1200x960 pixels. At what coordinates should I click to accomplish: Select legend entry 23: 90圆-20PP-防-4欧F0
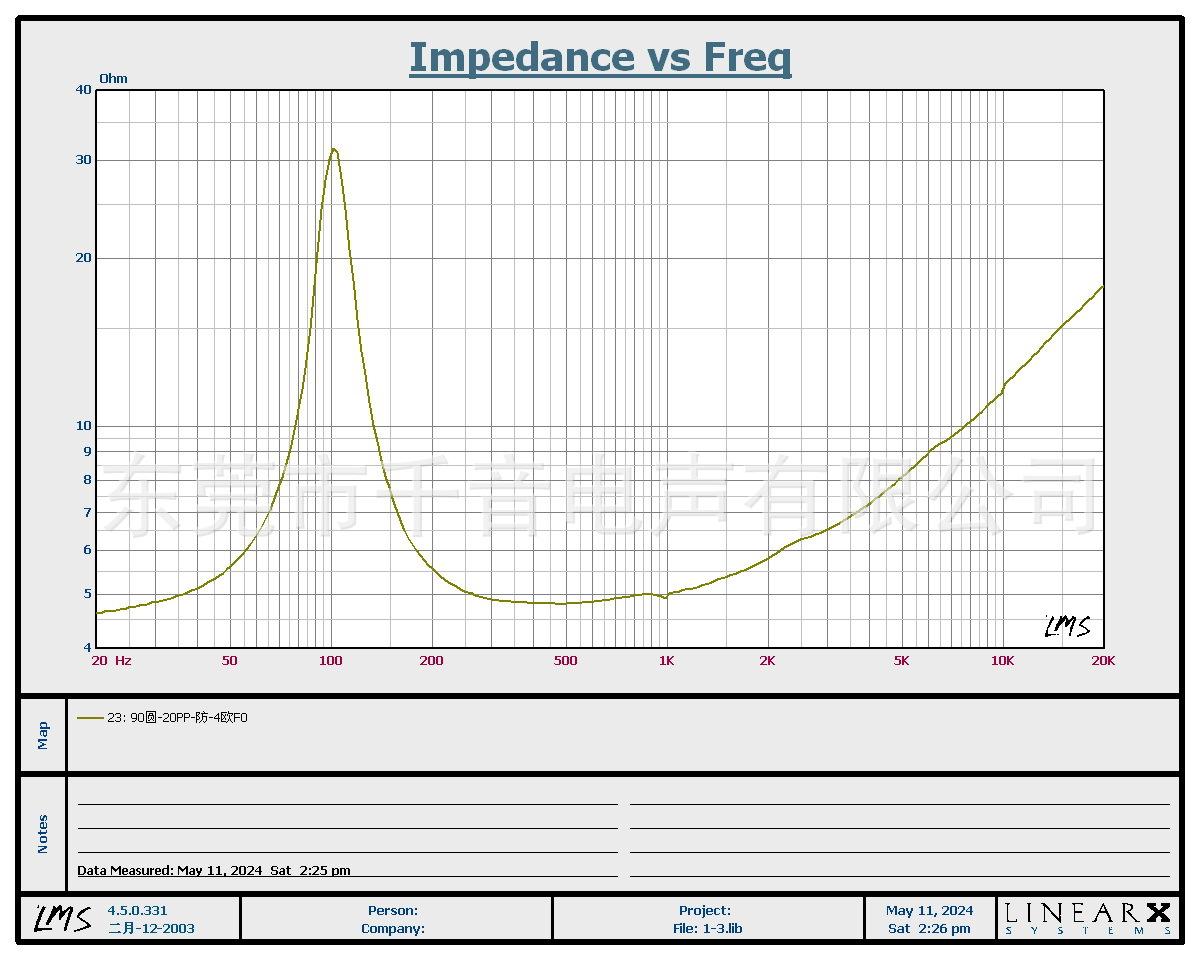[x=177, y=718]
